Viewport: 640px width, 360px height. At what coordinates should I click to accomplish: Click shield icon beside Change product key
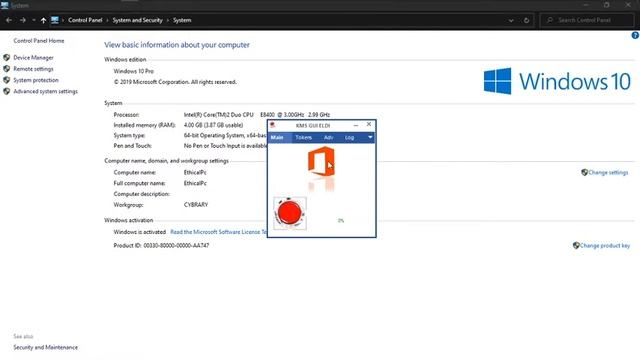pos(576,246)
